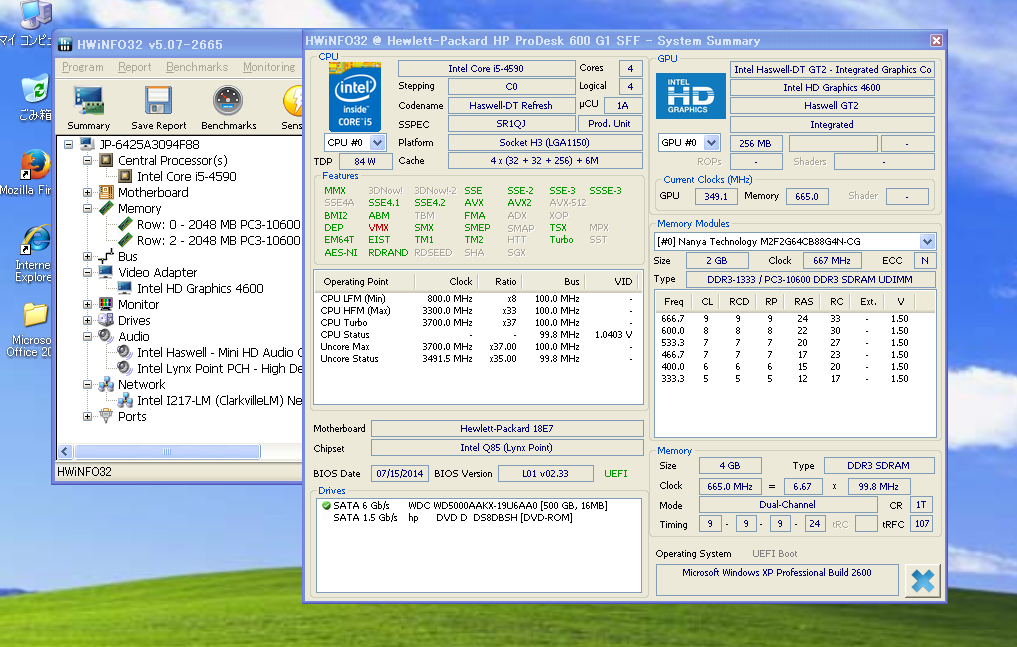Viewport: 1017px width, 647px height.
Task: Open the Monitoring menu
Action: [x=268, y=67]
